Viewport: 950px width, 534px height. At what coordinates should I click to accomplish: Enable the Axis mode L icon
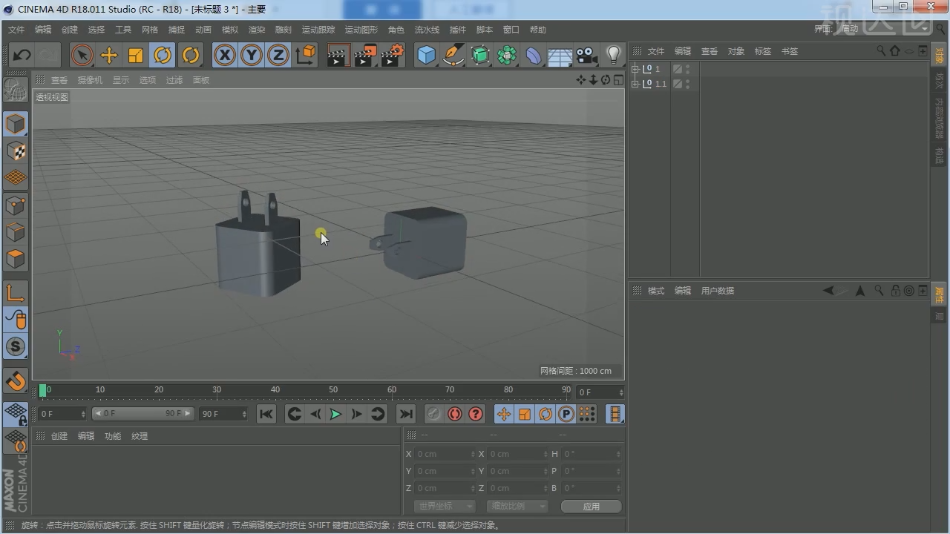click(15, 293)
